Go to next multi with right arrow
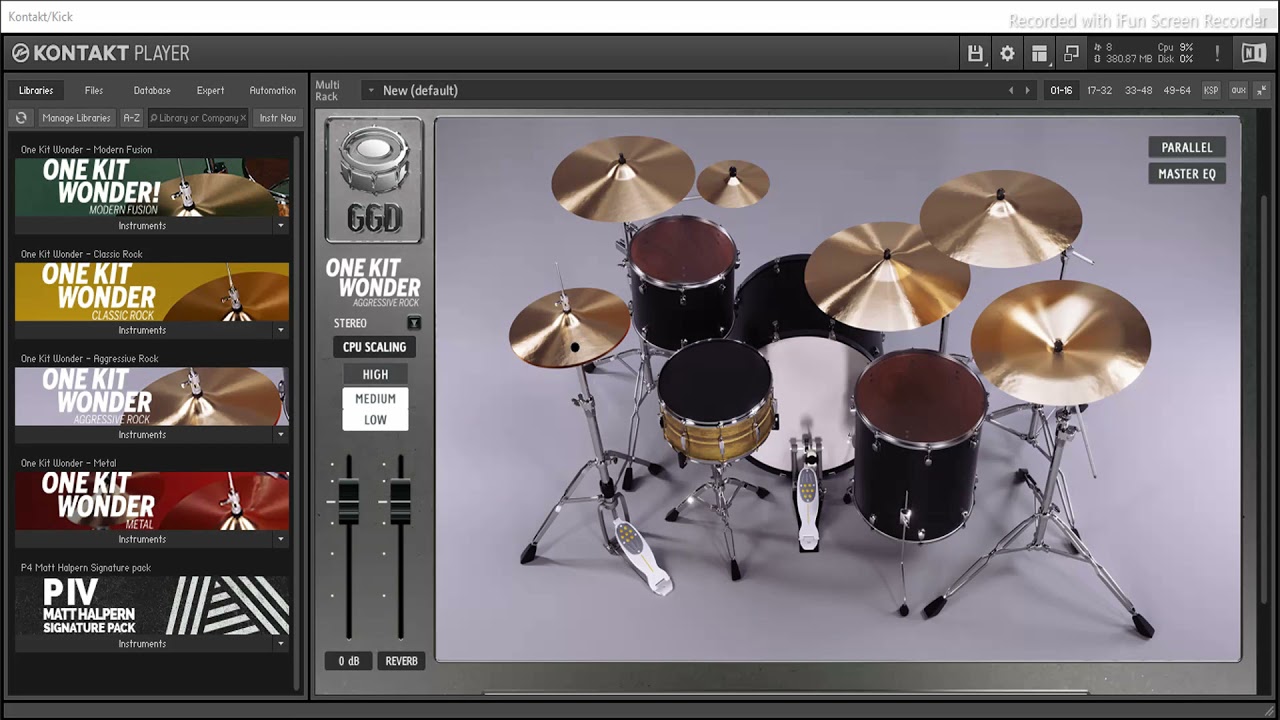Screen dimensions: 1280x720 coord(1027,90)
